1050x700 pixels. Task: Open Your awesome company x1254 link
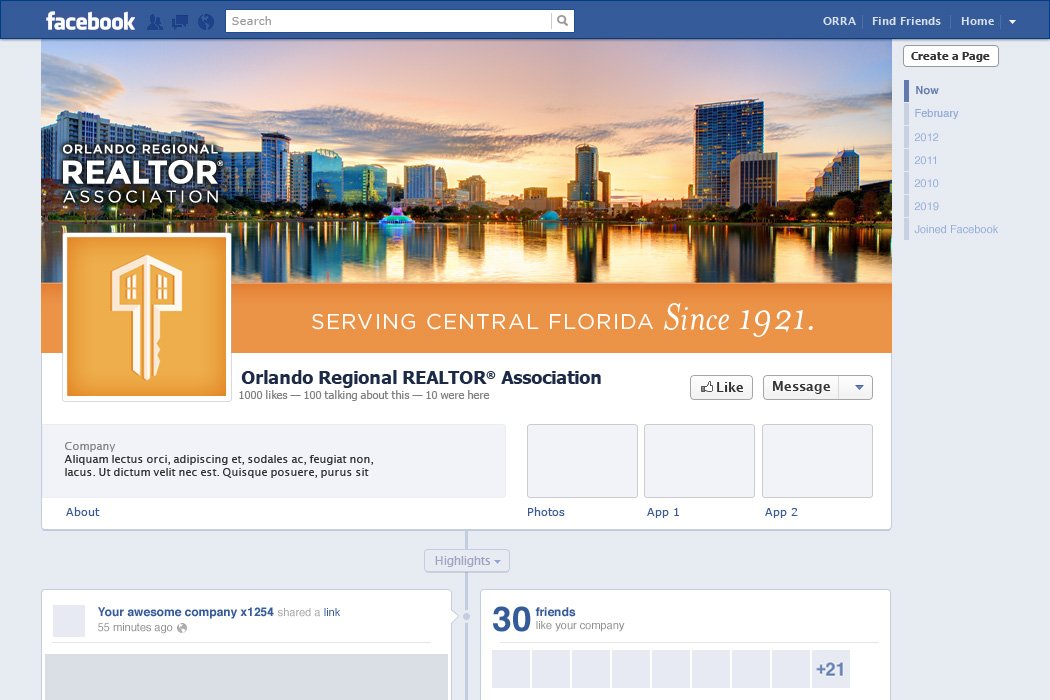pyautogui.click(x=185, y=612)
